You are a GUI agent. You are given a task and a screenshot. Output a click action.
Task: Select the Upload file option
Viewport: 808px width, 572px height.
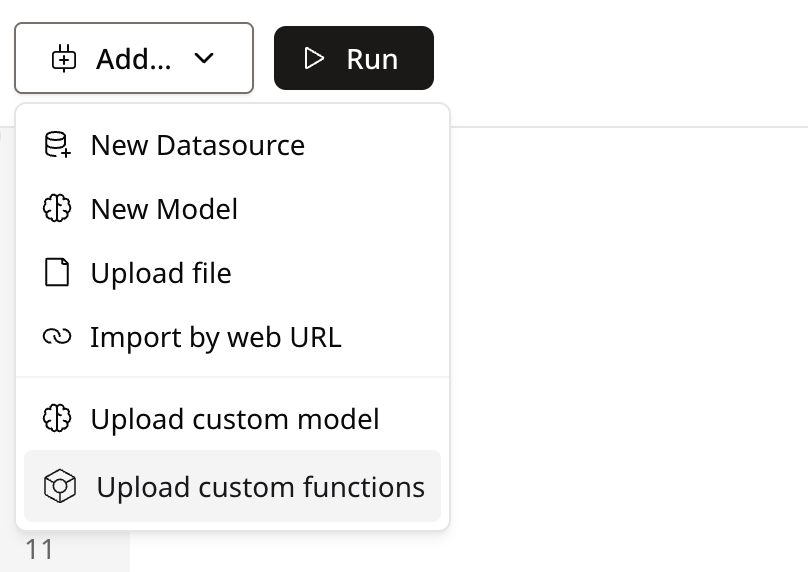(232, 273)
